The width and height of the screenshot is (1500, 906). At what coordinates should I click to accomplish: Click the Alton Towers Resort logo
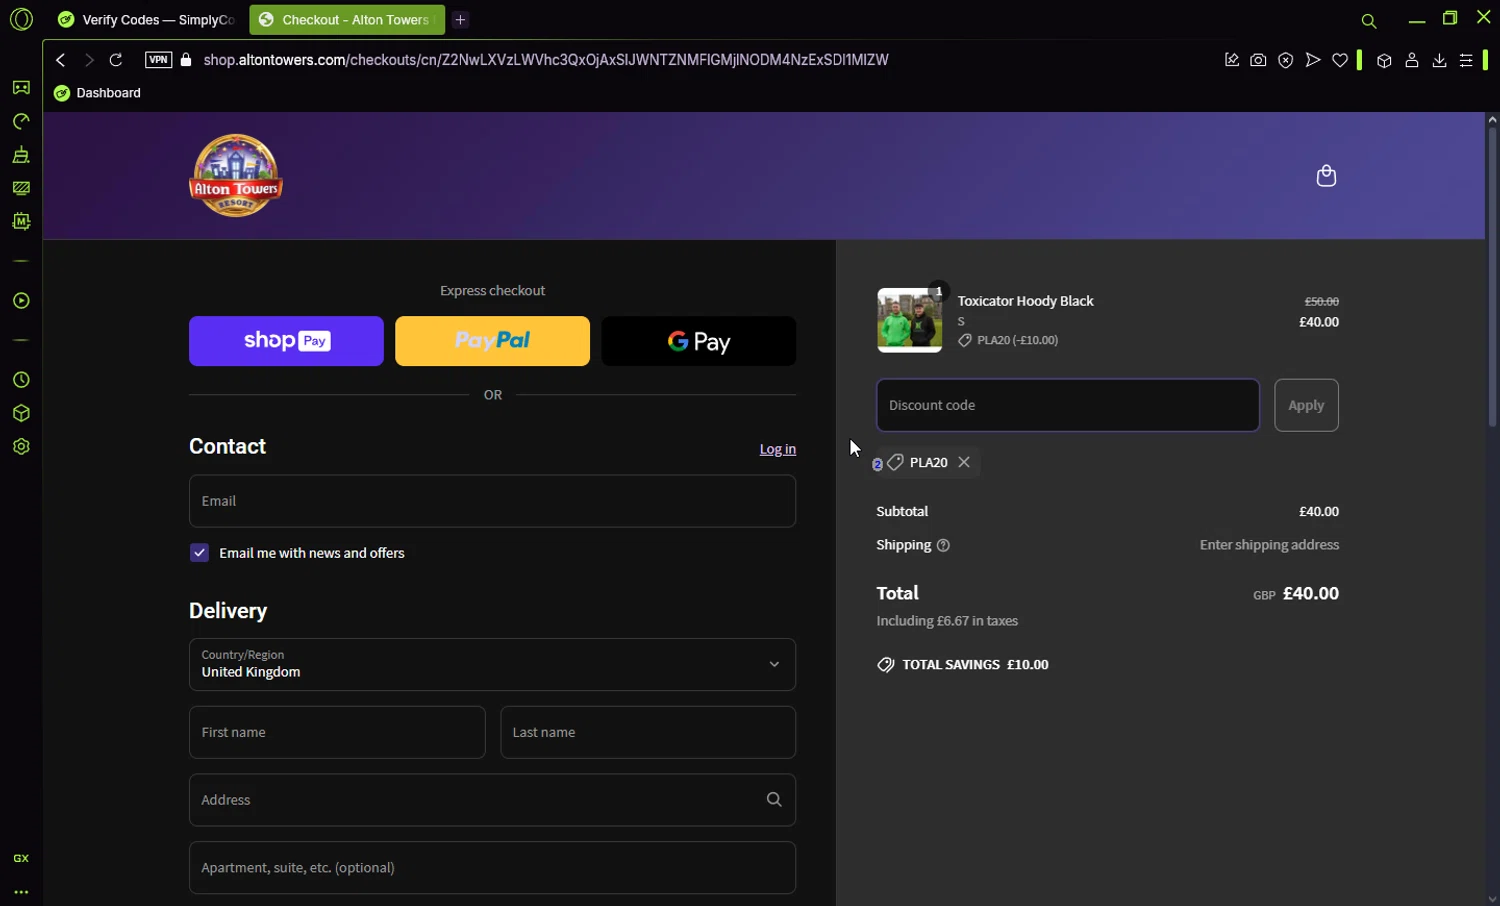[x=236, y=176]
